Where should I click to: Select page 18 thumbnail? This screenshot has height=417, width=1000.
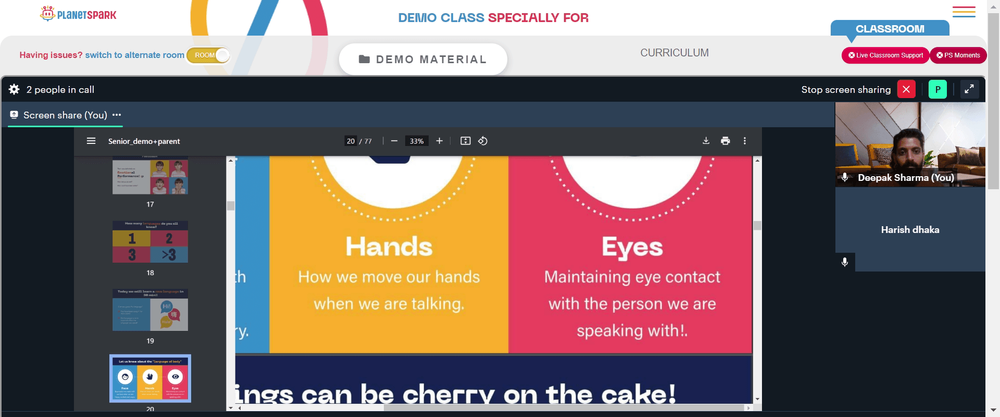150,242
